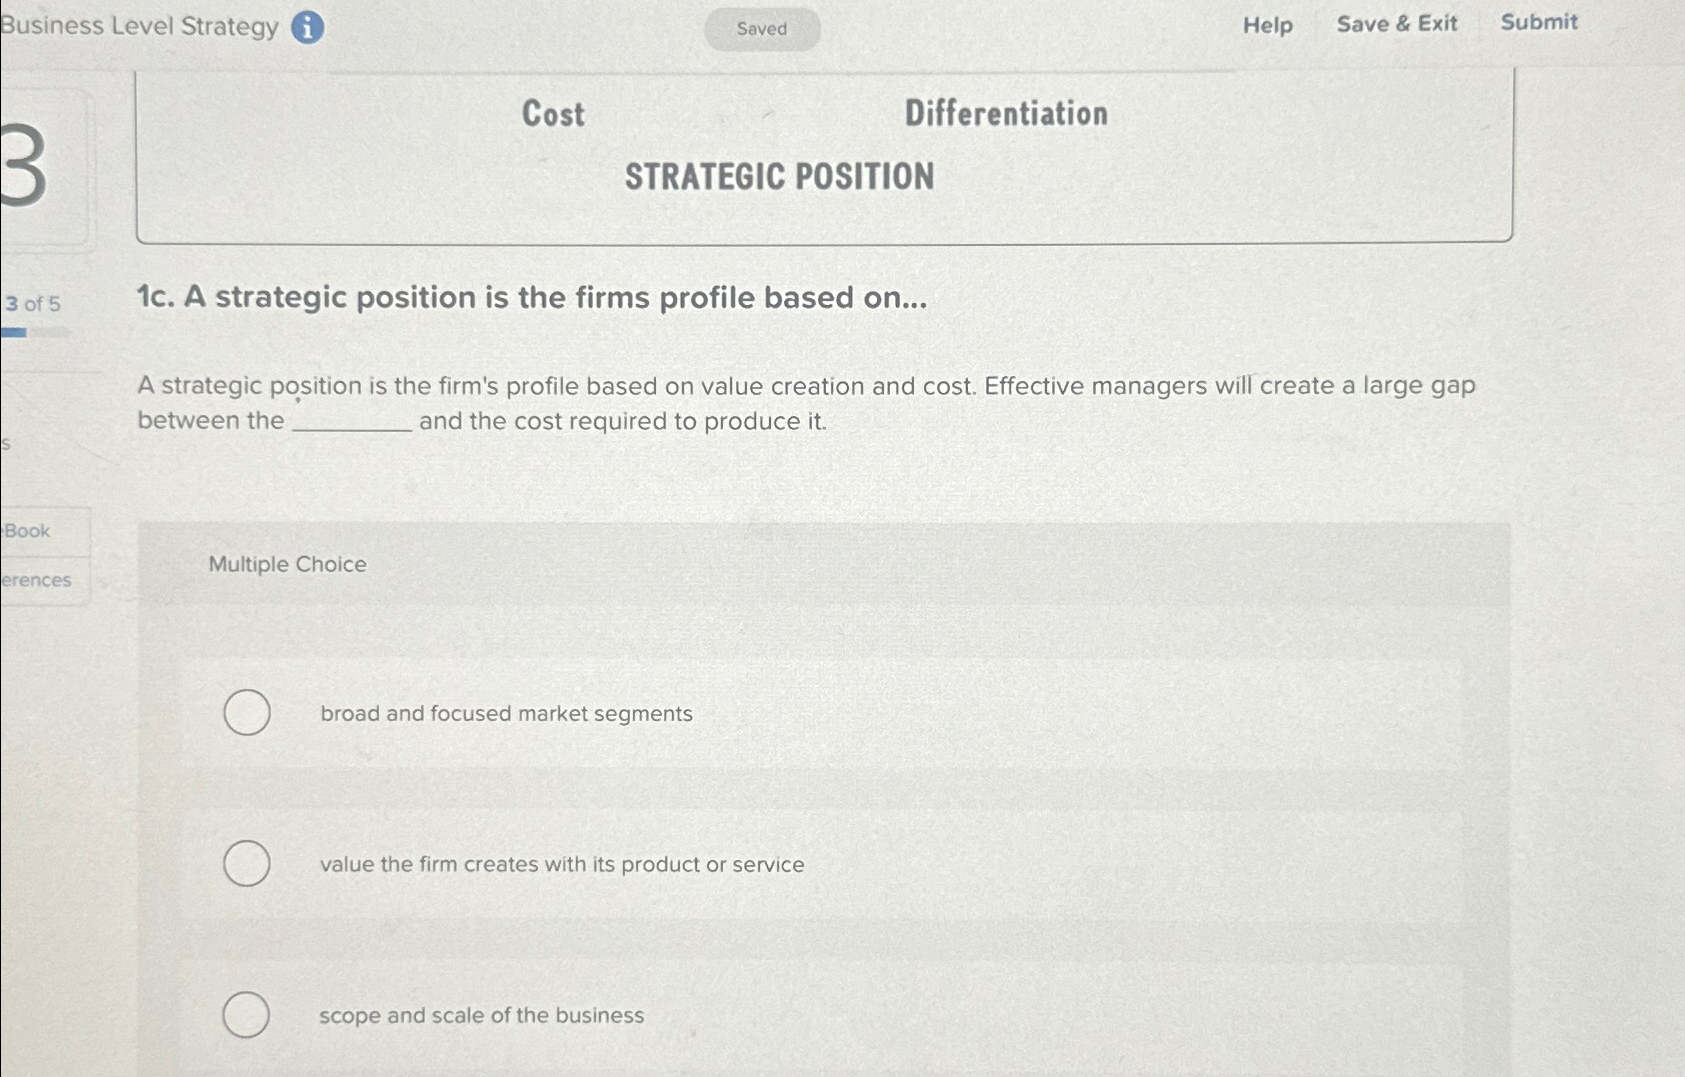Viewport: 1685px width, 1077px height.
Task: Open Help
Action: point(1267,24)
